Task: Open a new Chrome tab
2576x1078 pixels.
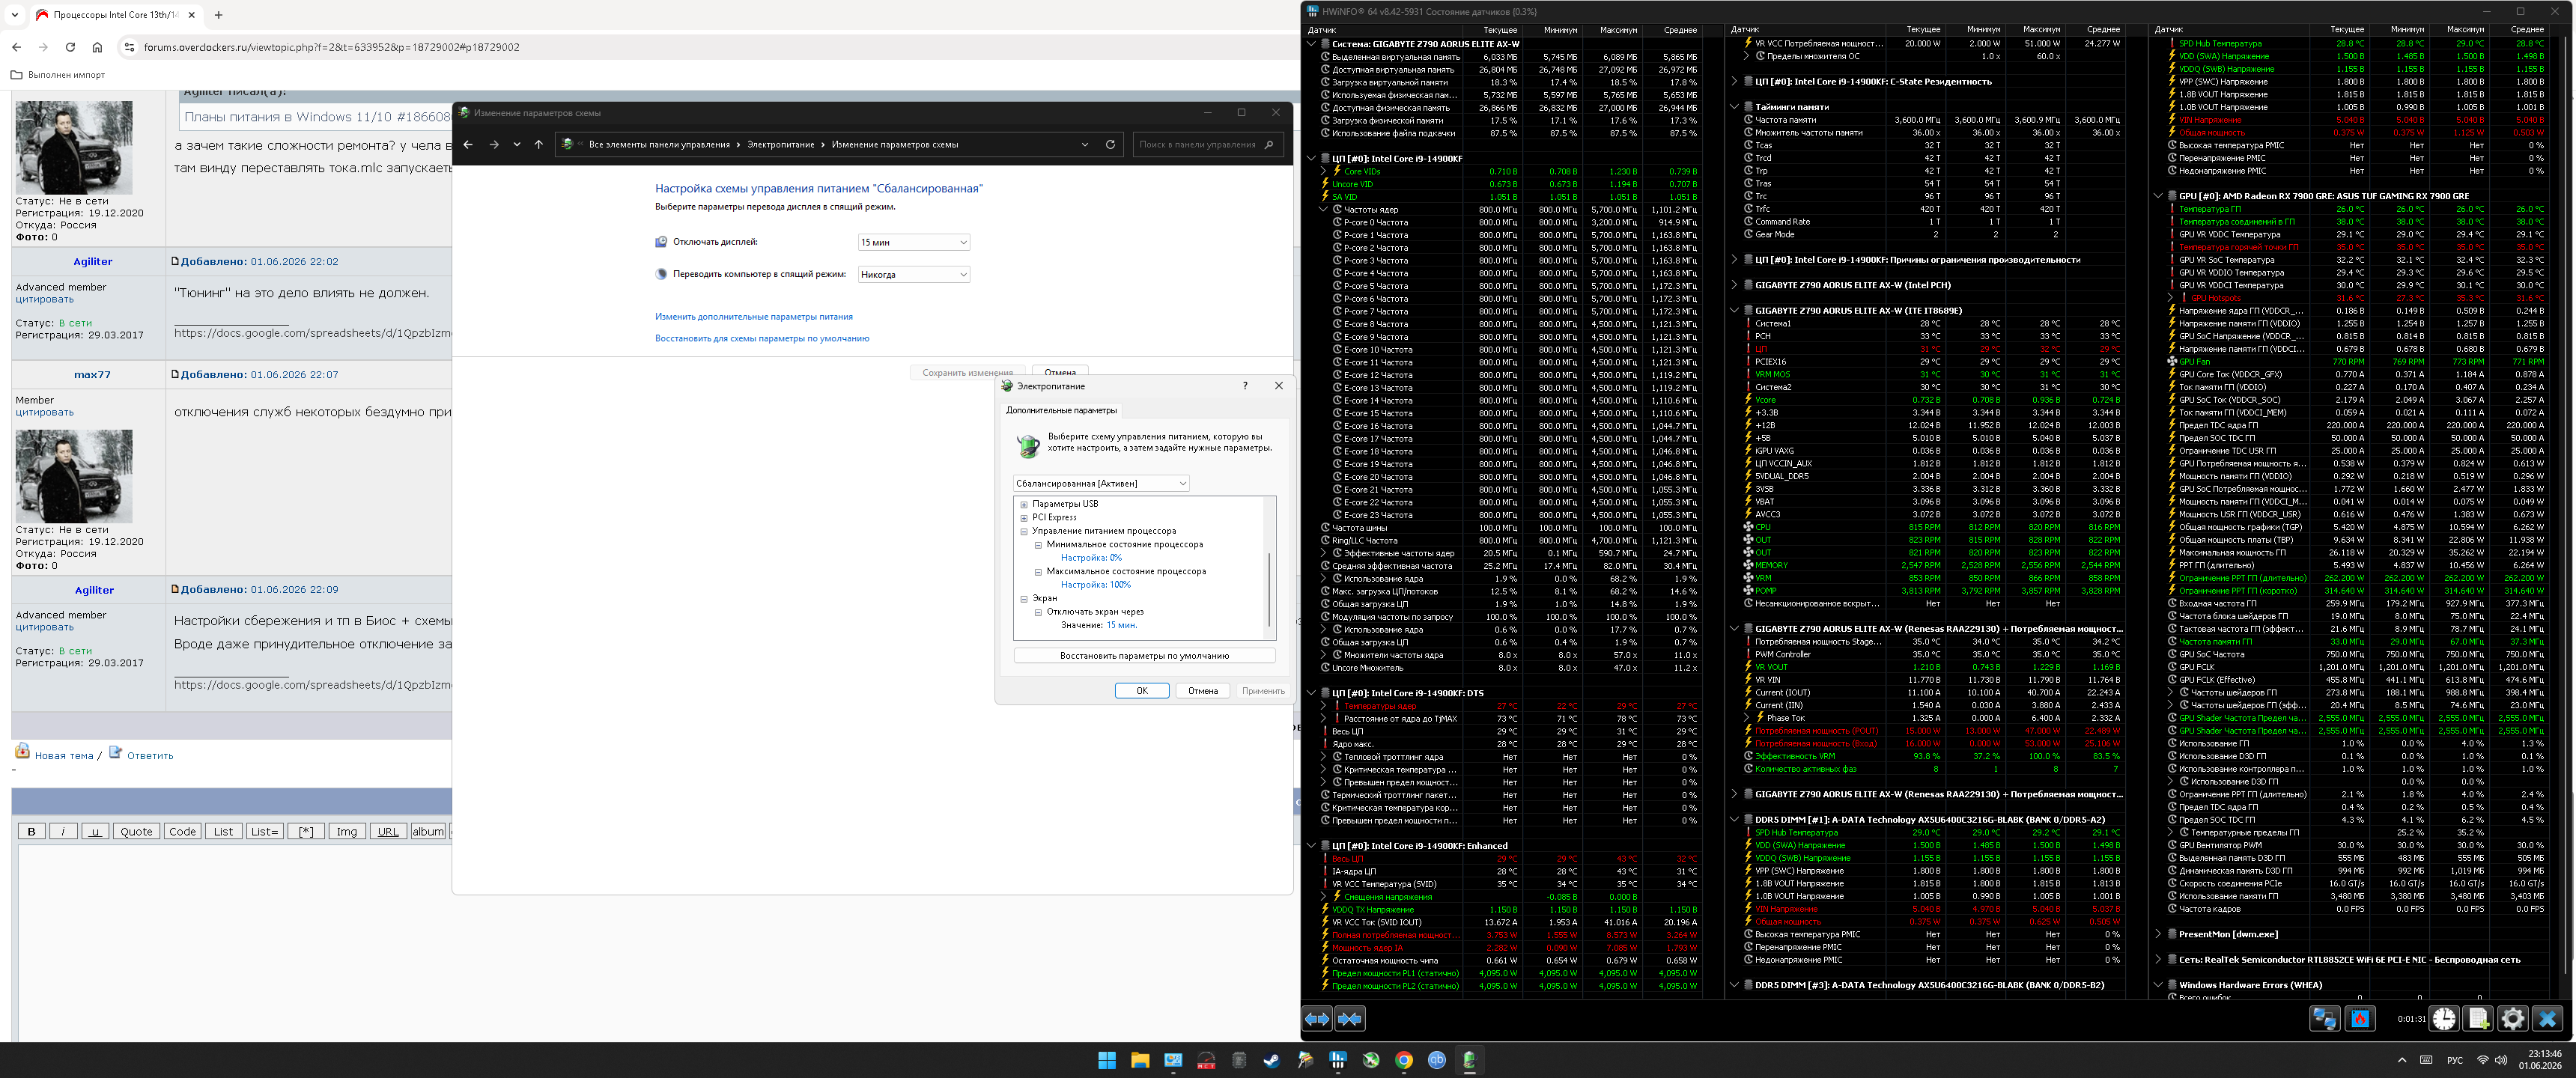Action: pyautogui.click(x=219, y=15)
